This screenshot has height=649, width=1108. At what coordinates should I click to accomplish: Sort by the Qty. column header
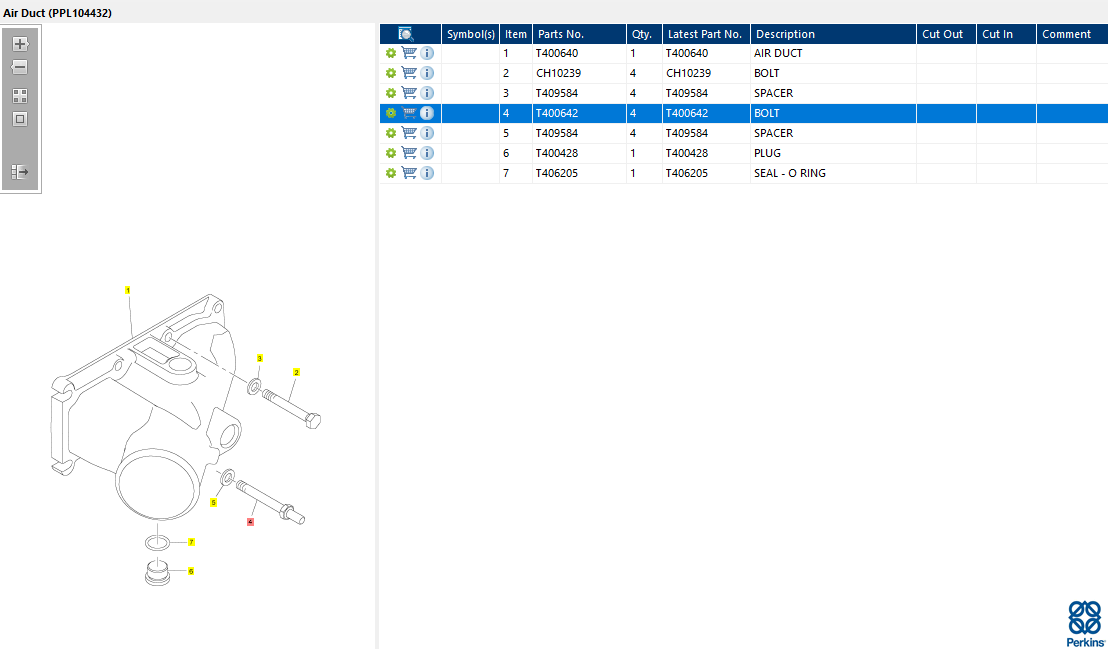tap(644, 34)
